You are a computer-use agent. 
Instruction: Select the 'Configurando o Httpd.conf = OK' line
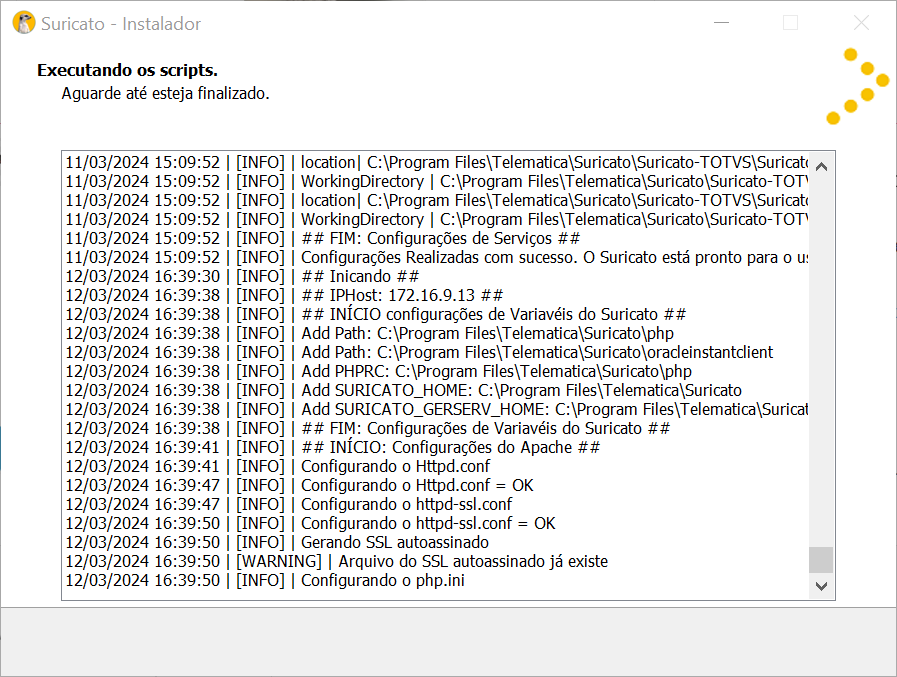[299, 485]
